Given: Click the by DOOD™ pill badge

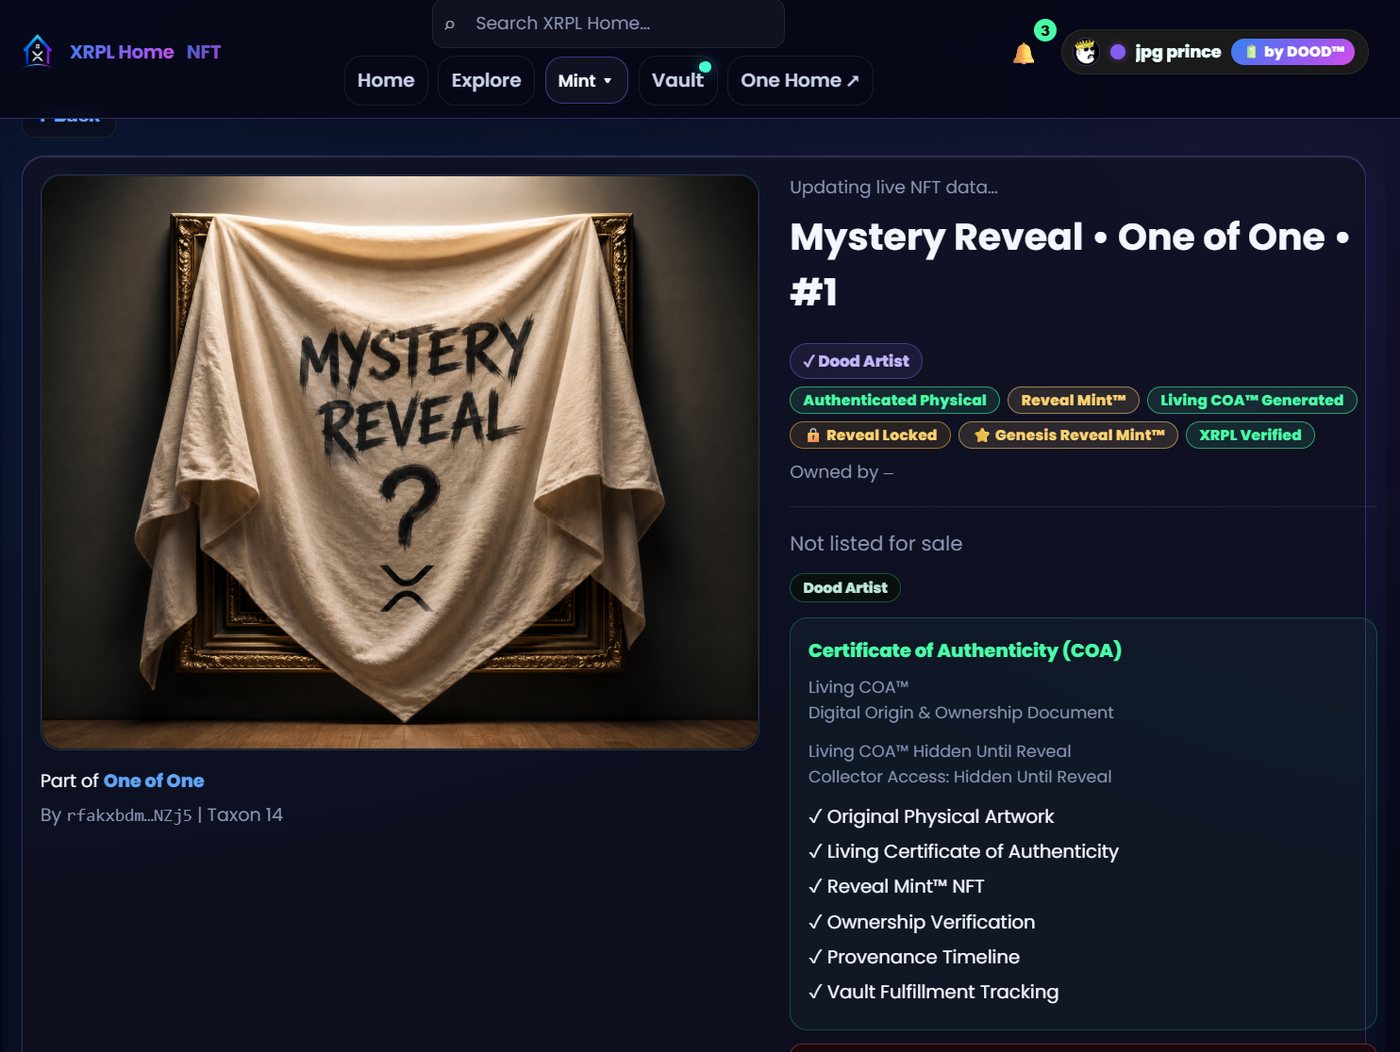Looking at the screenshot, I should [x=1293, y=52].
